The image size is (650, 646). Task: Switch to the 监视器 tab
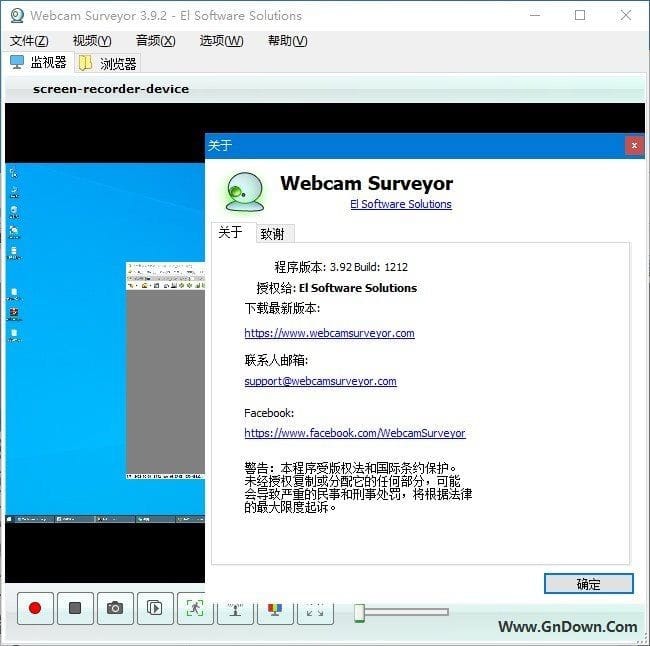click(39, 62)
